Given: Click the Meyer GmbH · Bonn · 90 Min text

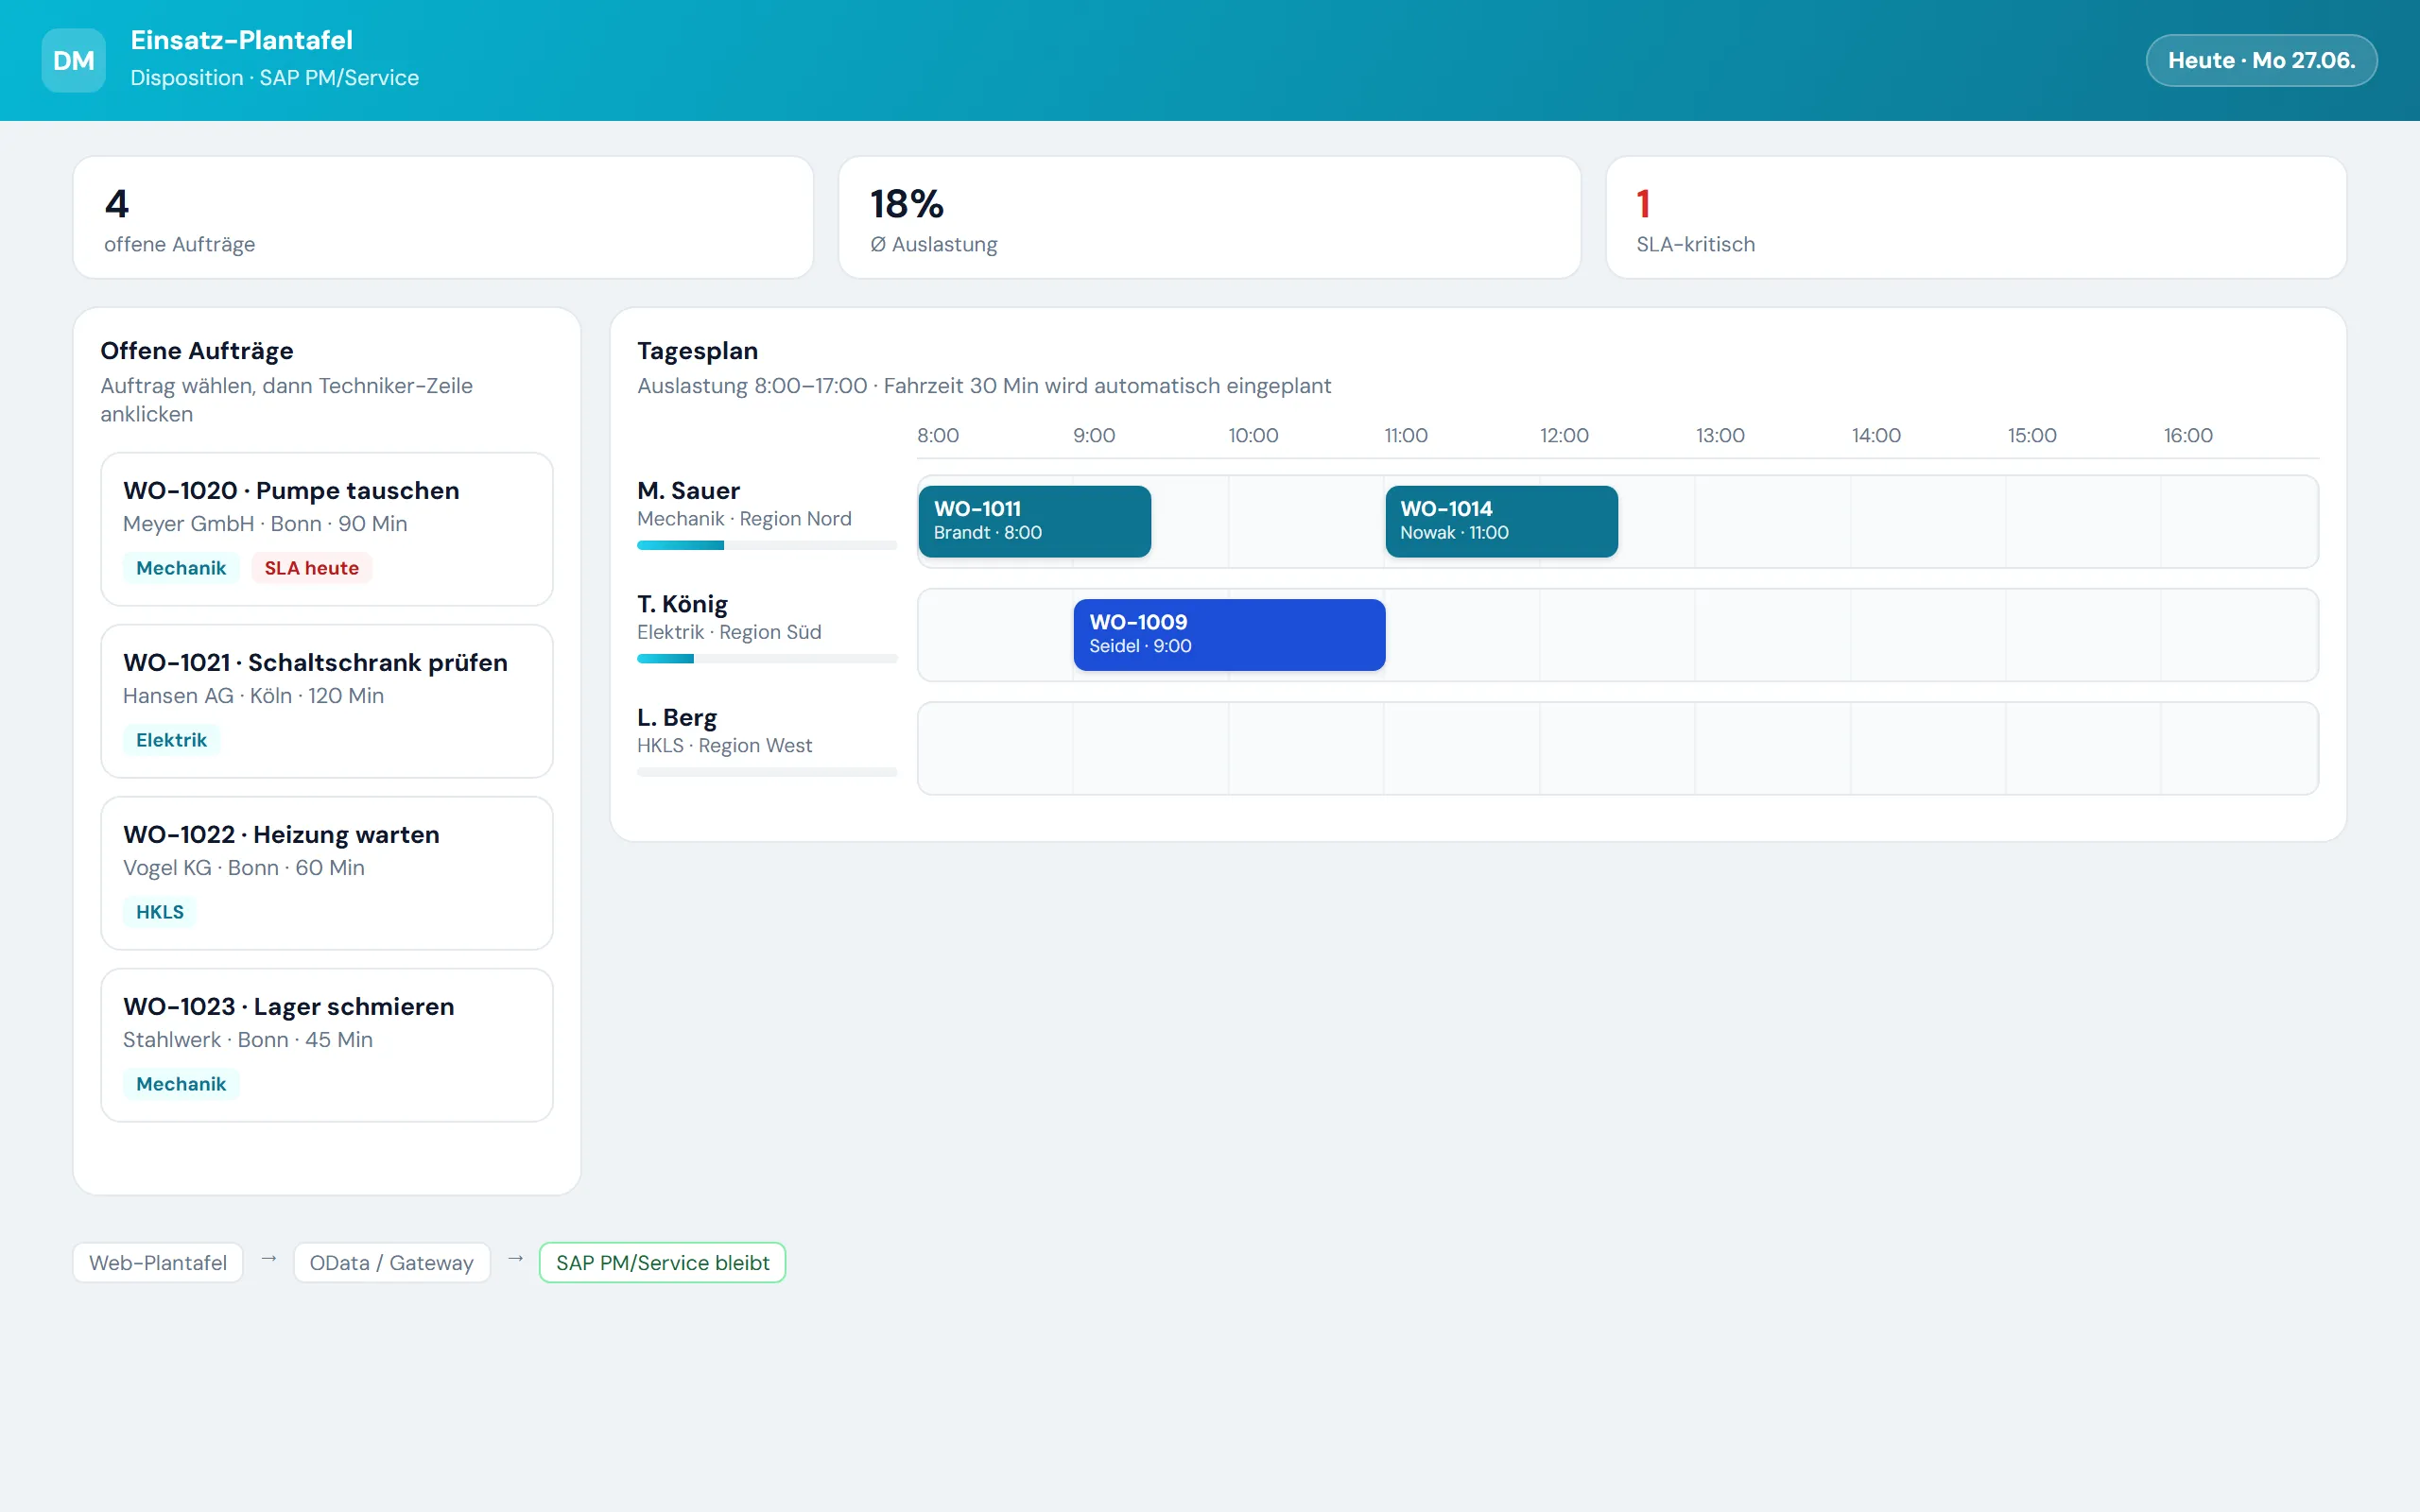Looking at the screenshot, I should (265, 524).
